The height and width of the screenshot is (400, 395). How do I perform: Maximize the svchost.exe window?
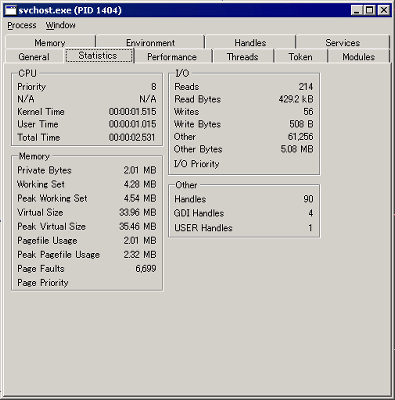pos(369,10)
